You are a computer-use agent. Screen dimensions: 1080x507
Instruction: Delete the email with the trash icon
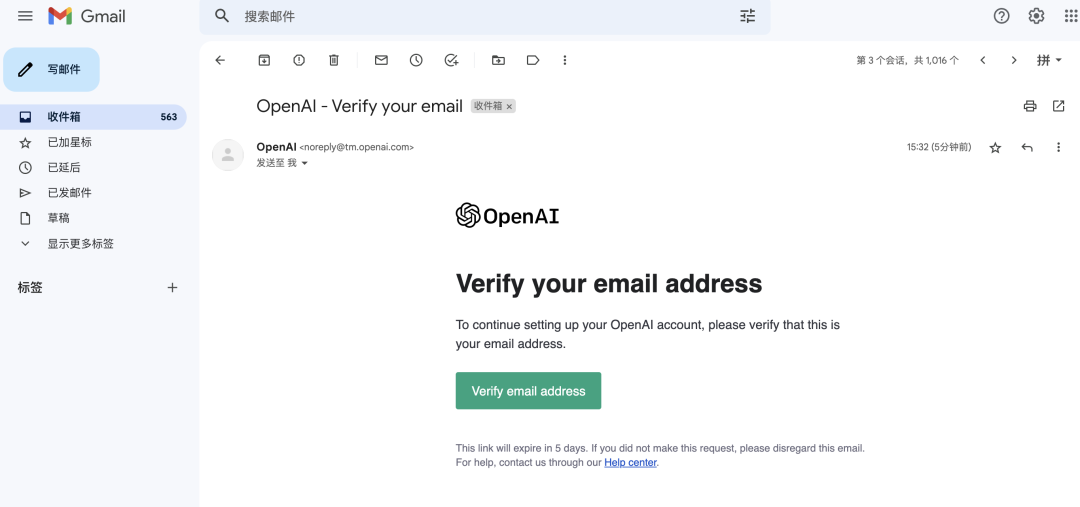[334, 60]
